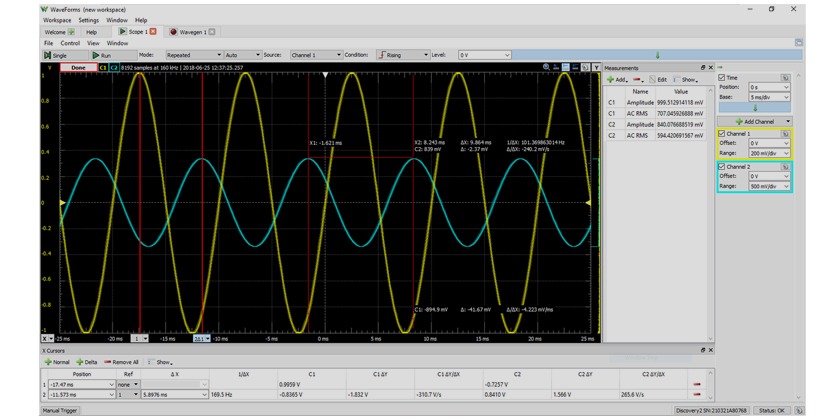The height and width of the screenshot is (420, 840).
Task: Open the Source dropdown showing Channel 1
Action: pyautogui.click(x=316, y=55)
